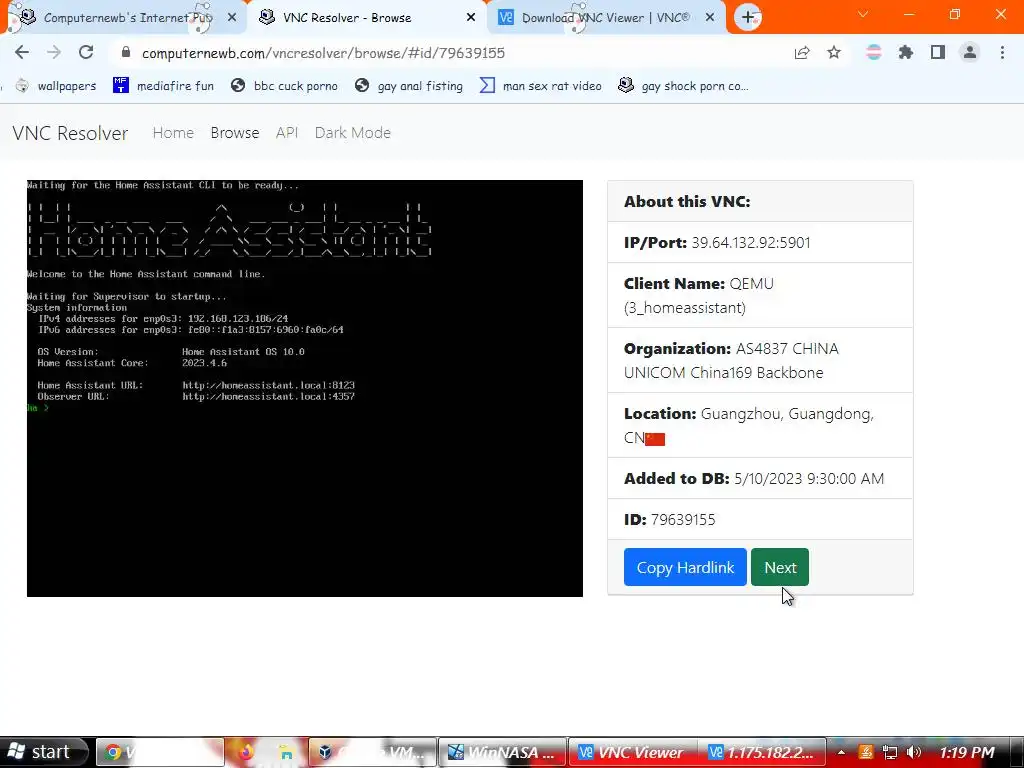The width and height of the screenshot is (1024, 768).
Task: Click the browser forward arrow
Action: (54, 52)
